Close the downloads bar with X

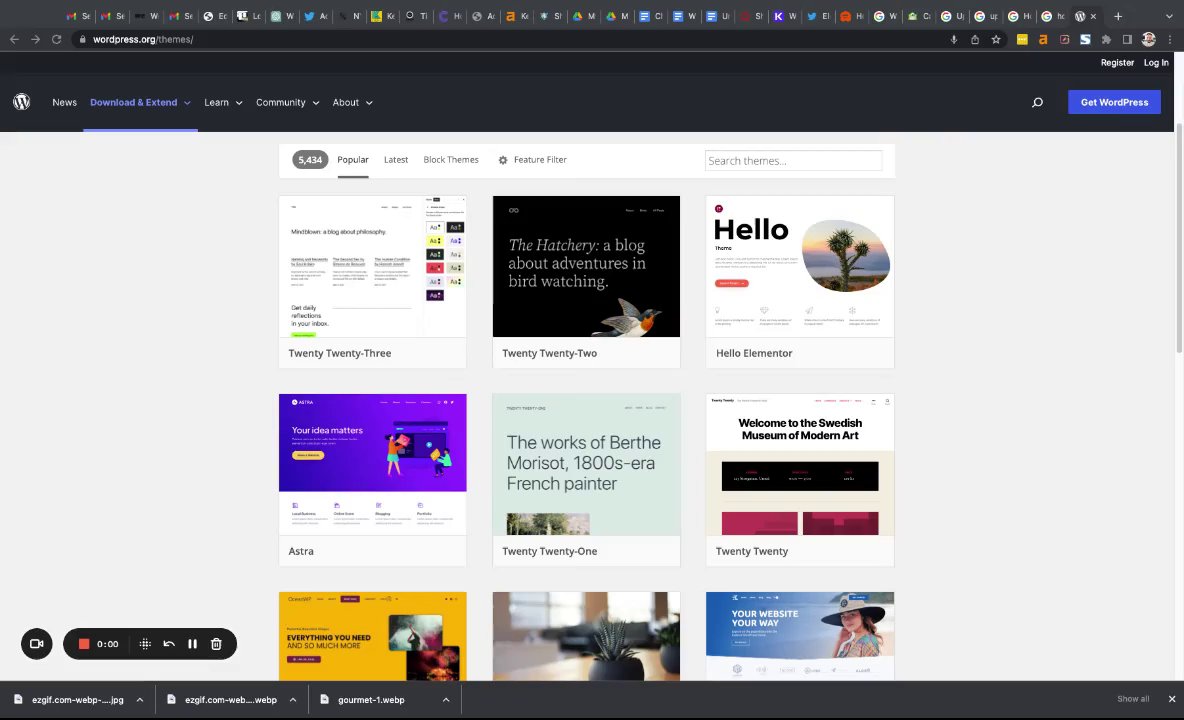[x=1172, y=699]
